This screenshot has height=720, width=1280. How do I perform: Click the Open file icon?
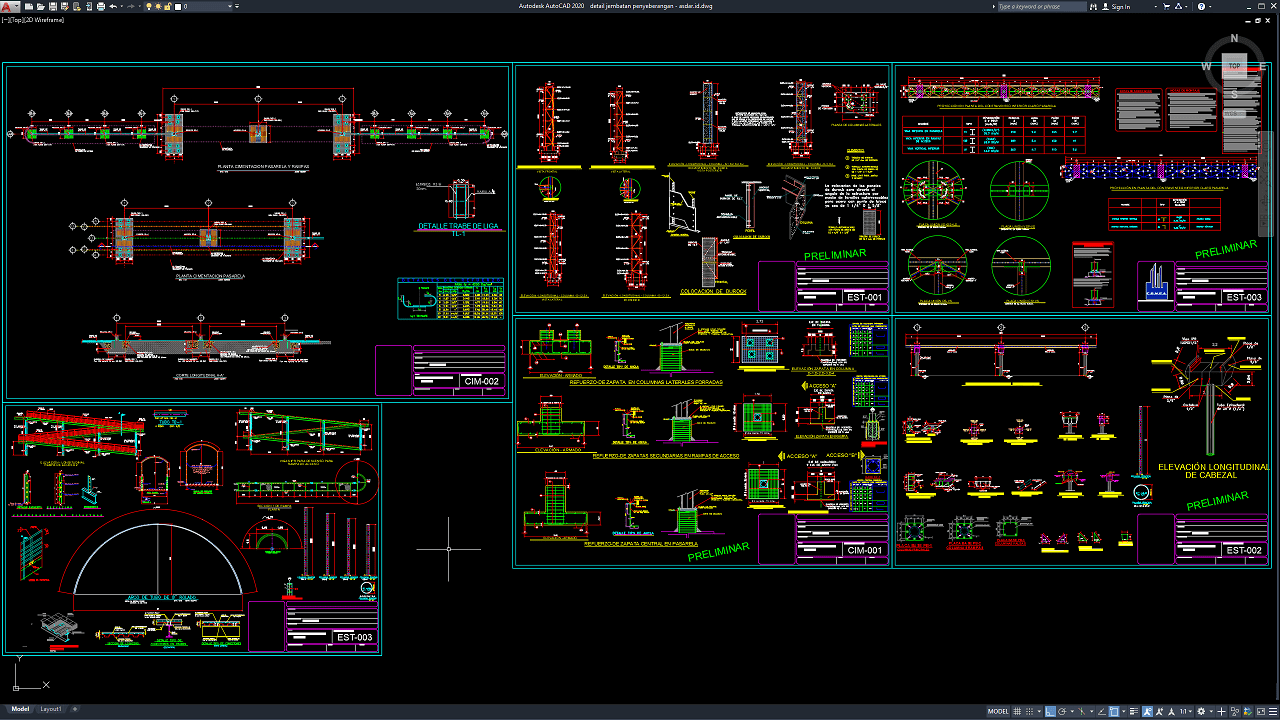coord(39,7)
